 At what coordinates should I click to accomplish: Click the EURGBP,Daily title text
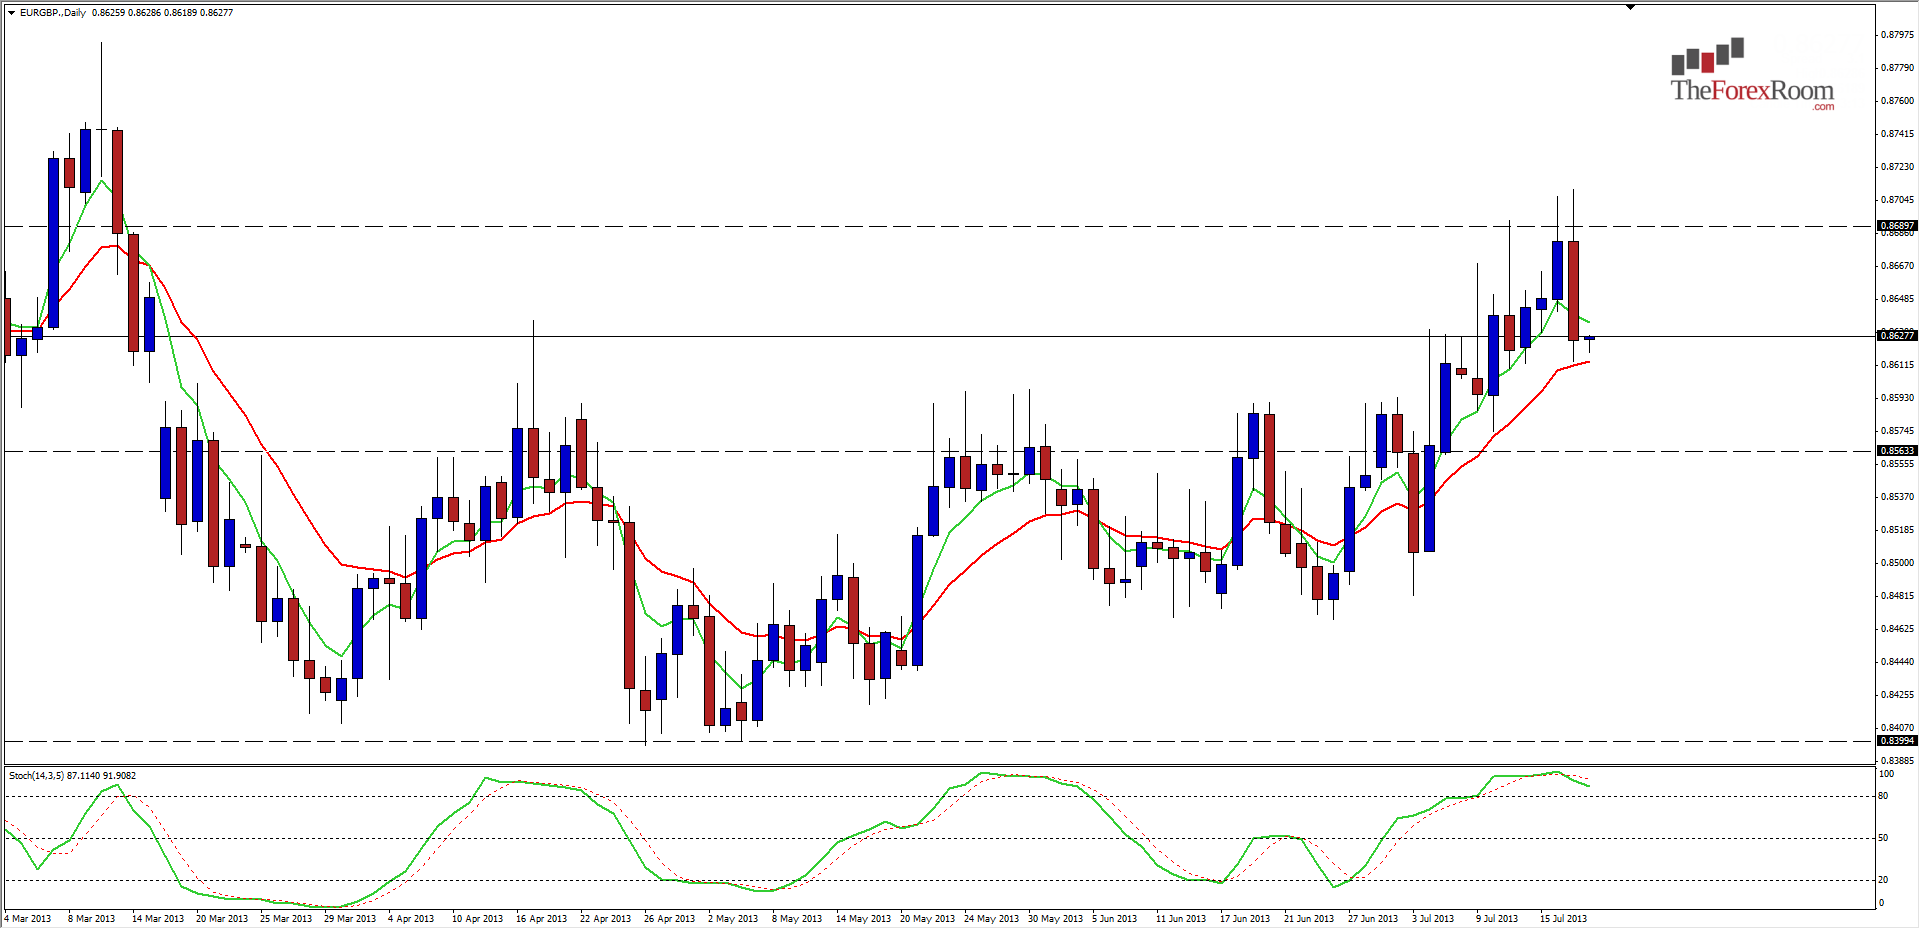tap(48, 15)
